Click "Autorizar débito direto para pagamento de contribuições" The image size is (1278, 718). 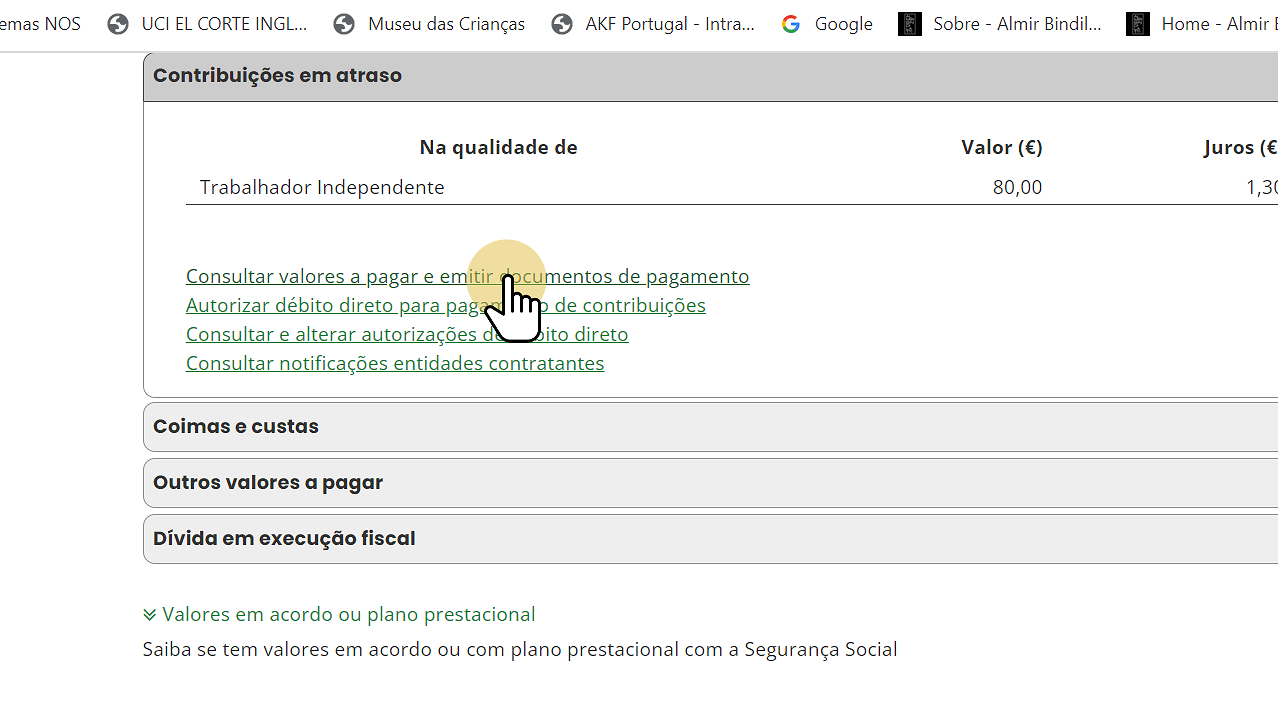[446, 304]
